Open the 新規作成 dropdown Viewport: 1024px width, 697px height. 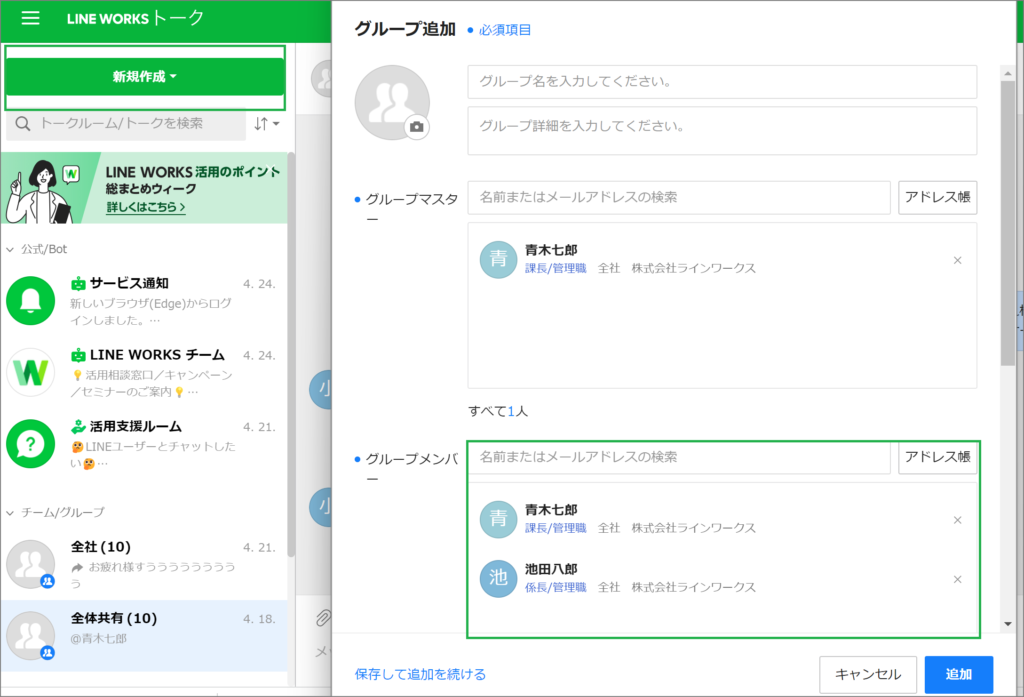[144, 78]
